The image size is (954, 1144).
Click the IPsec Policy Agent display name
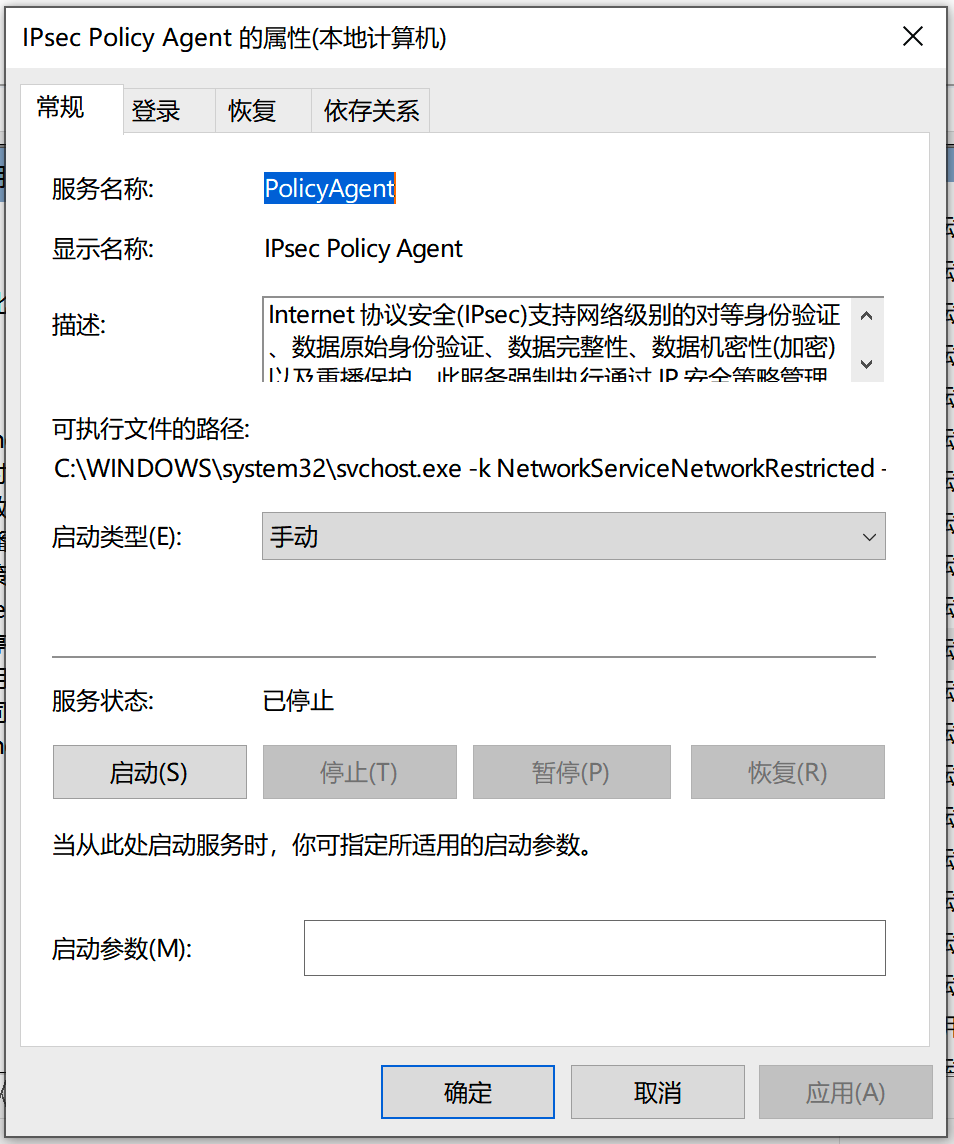tap(363, 249)
